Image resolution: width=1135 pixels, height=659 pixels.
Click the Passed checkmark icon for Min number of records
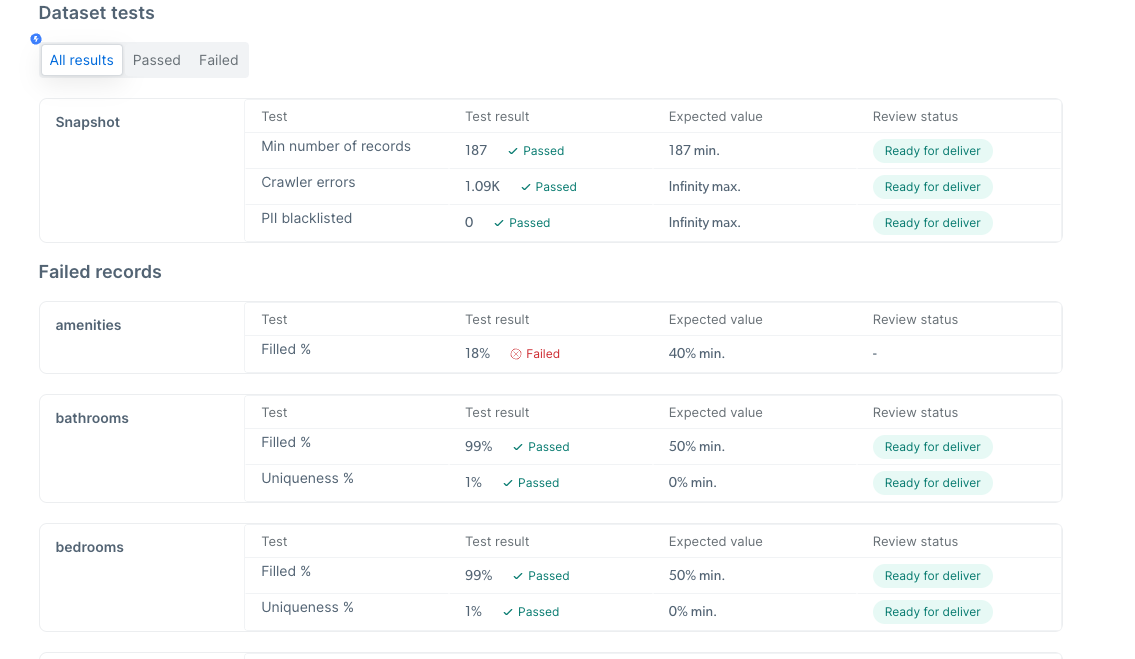(x=513, y=151)
